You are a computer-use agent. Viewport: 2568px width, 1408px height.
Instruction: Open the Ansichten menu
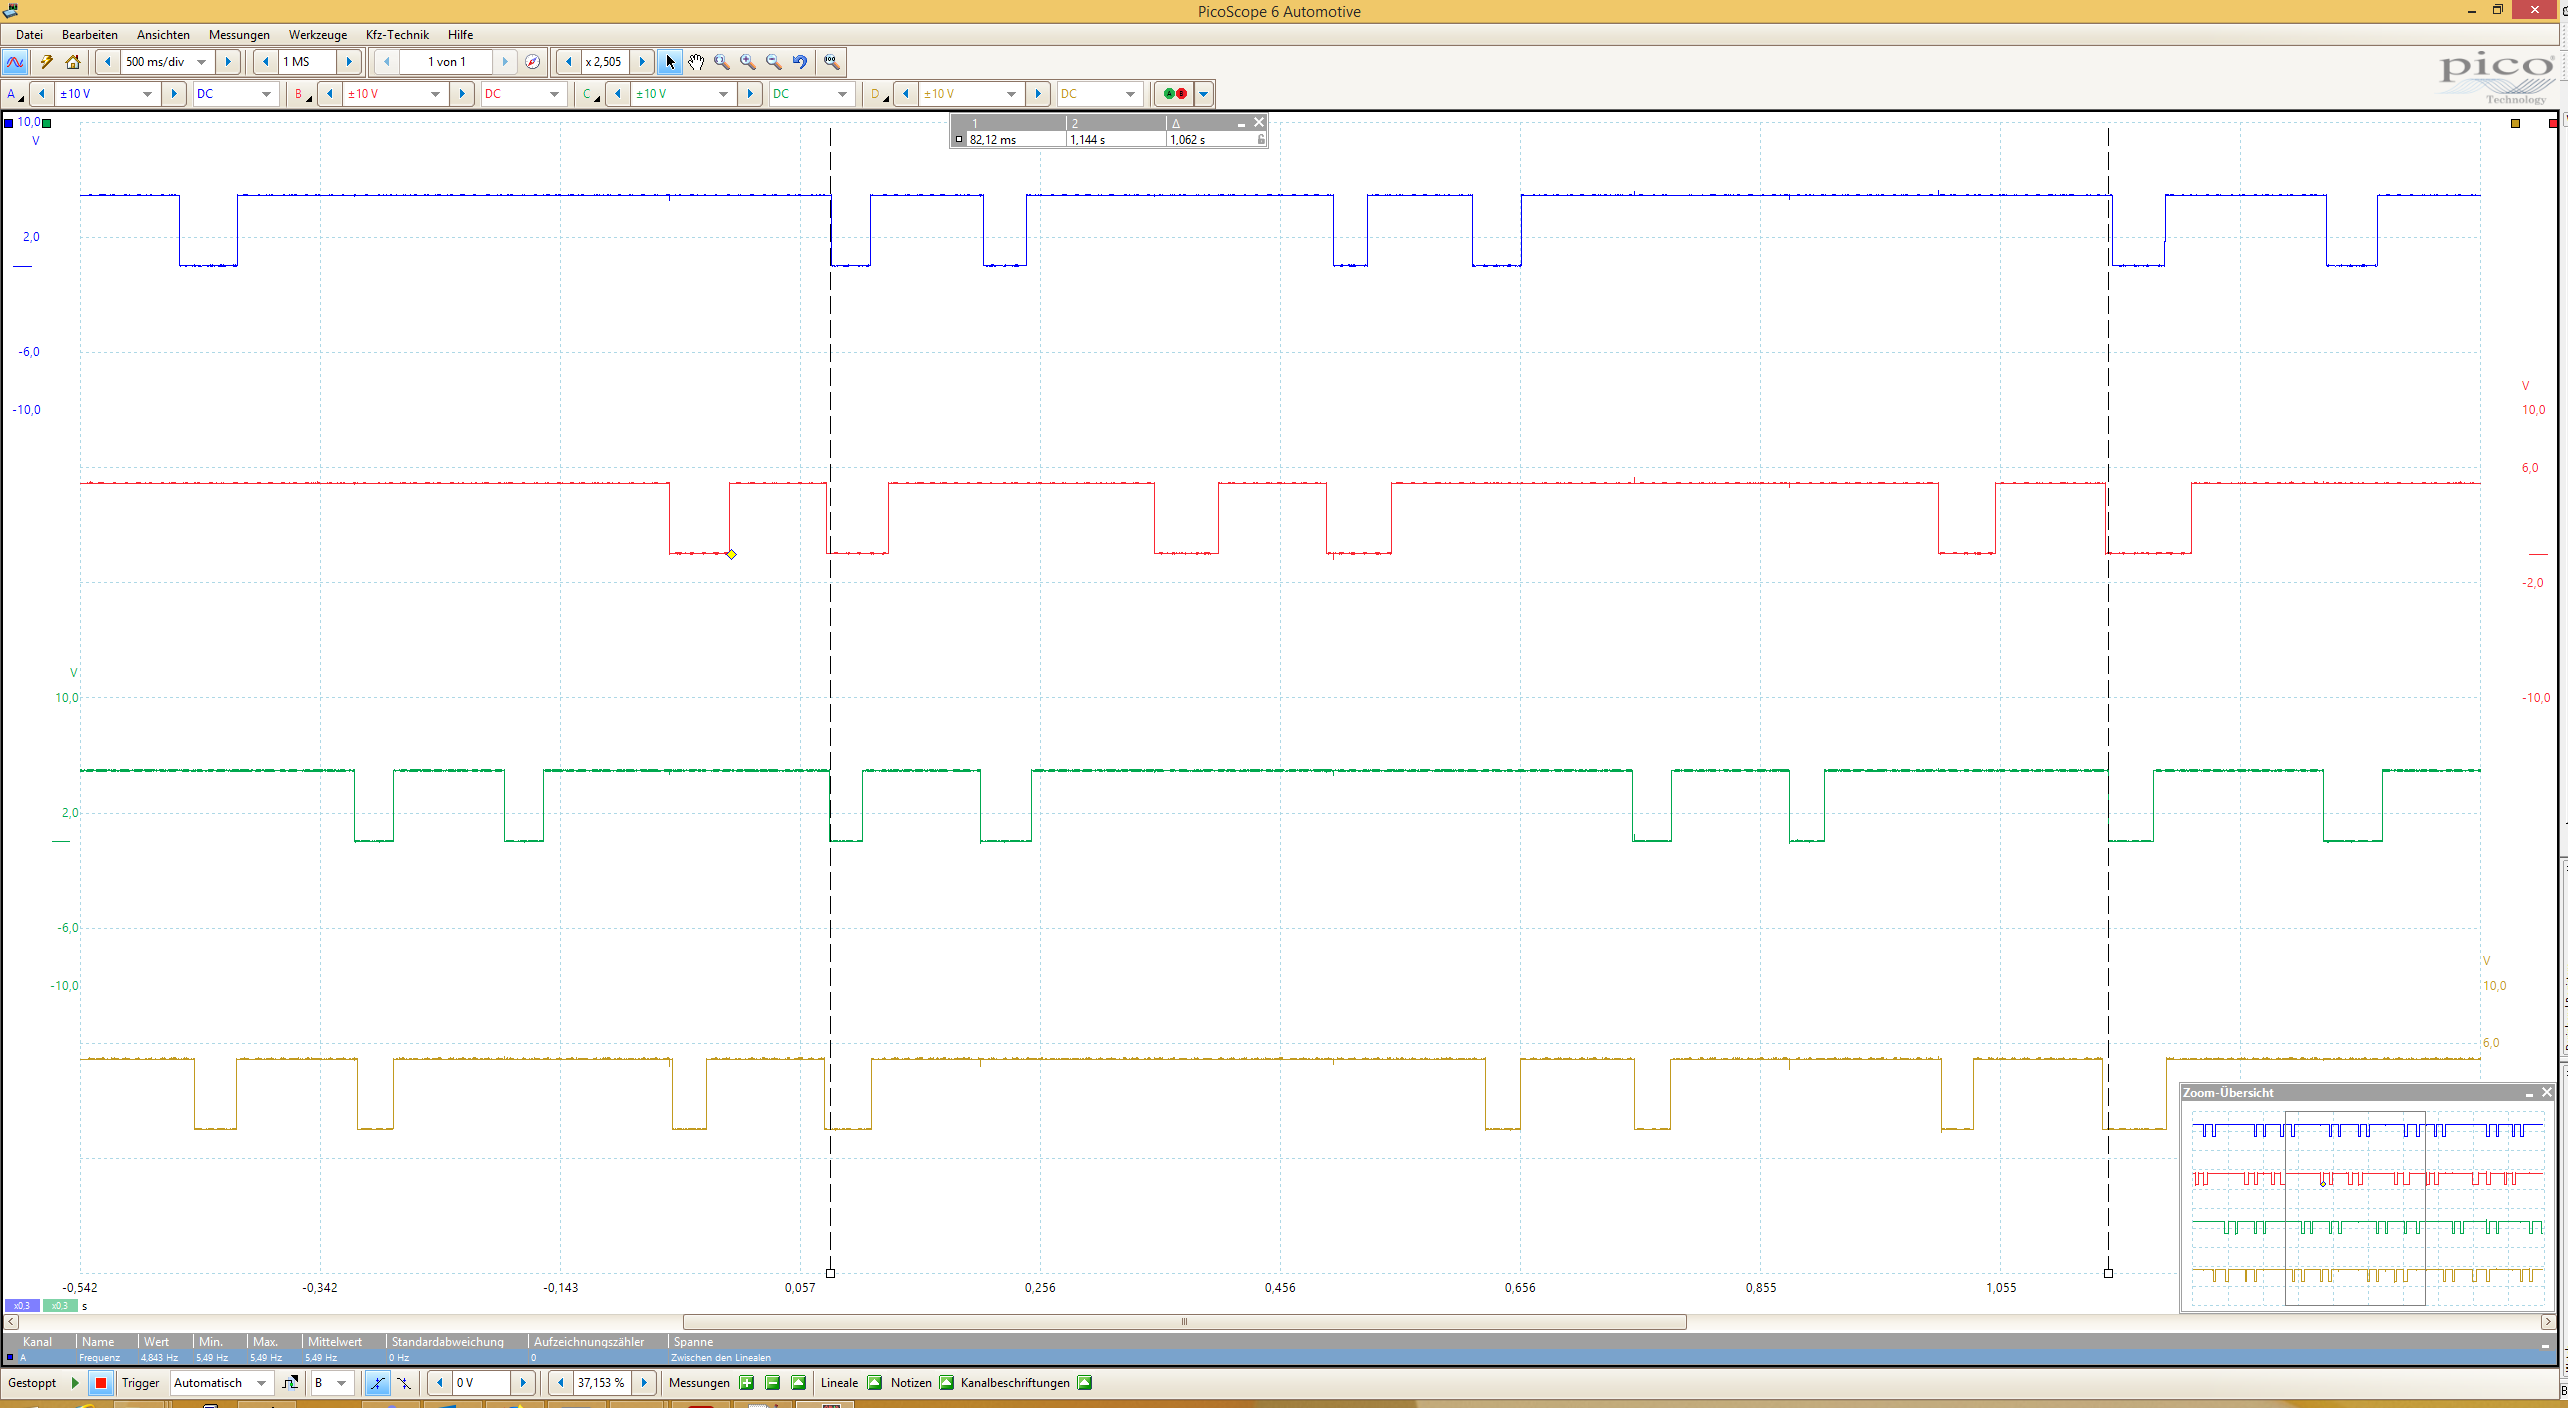pyautogui.click(x=163, y=34)
